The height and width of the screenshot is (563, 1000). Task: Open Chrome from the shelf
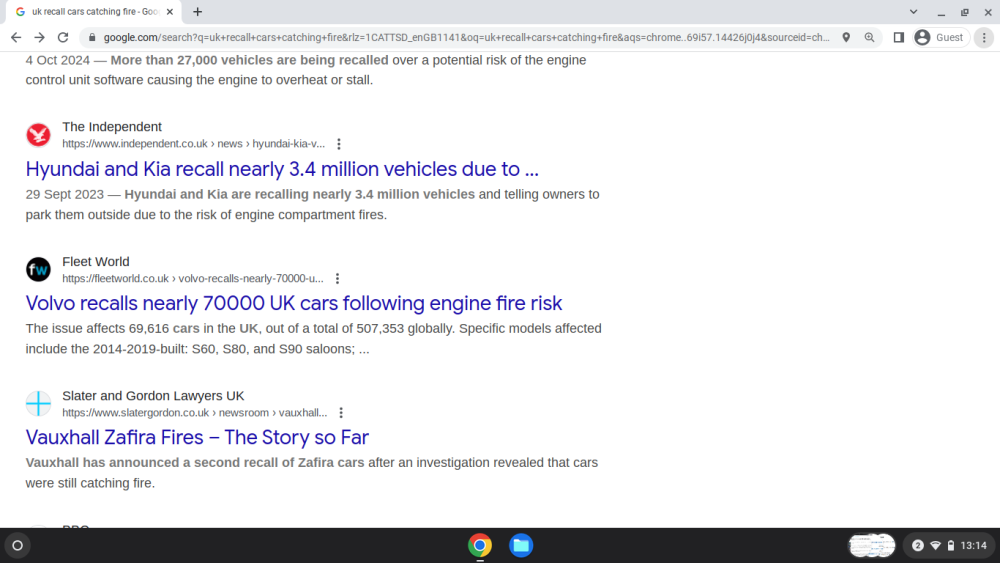point(480,546)
